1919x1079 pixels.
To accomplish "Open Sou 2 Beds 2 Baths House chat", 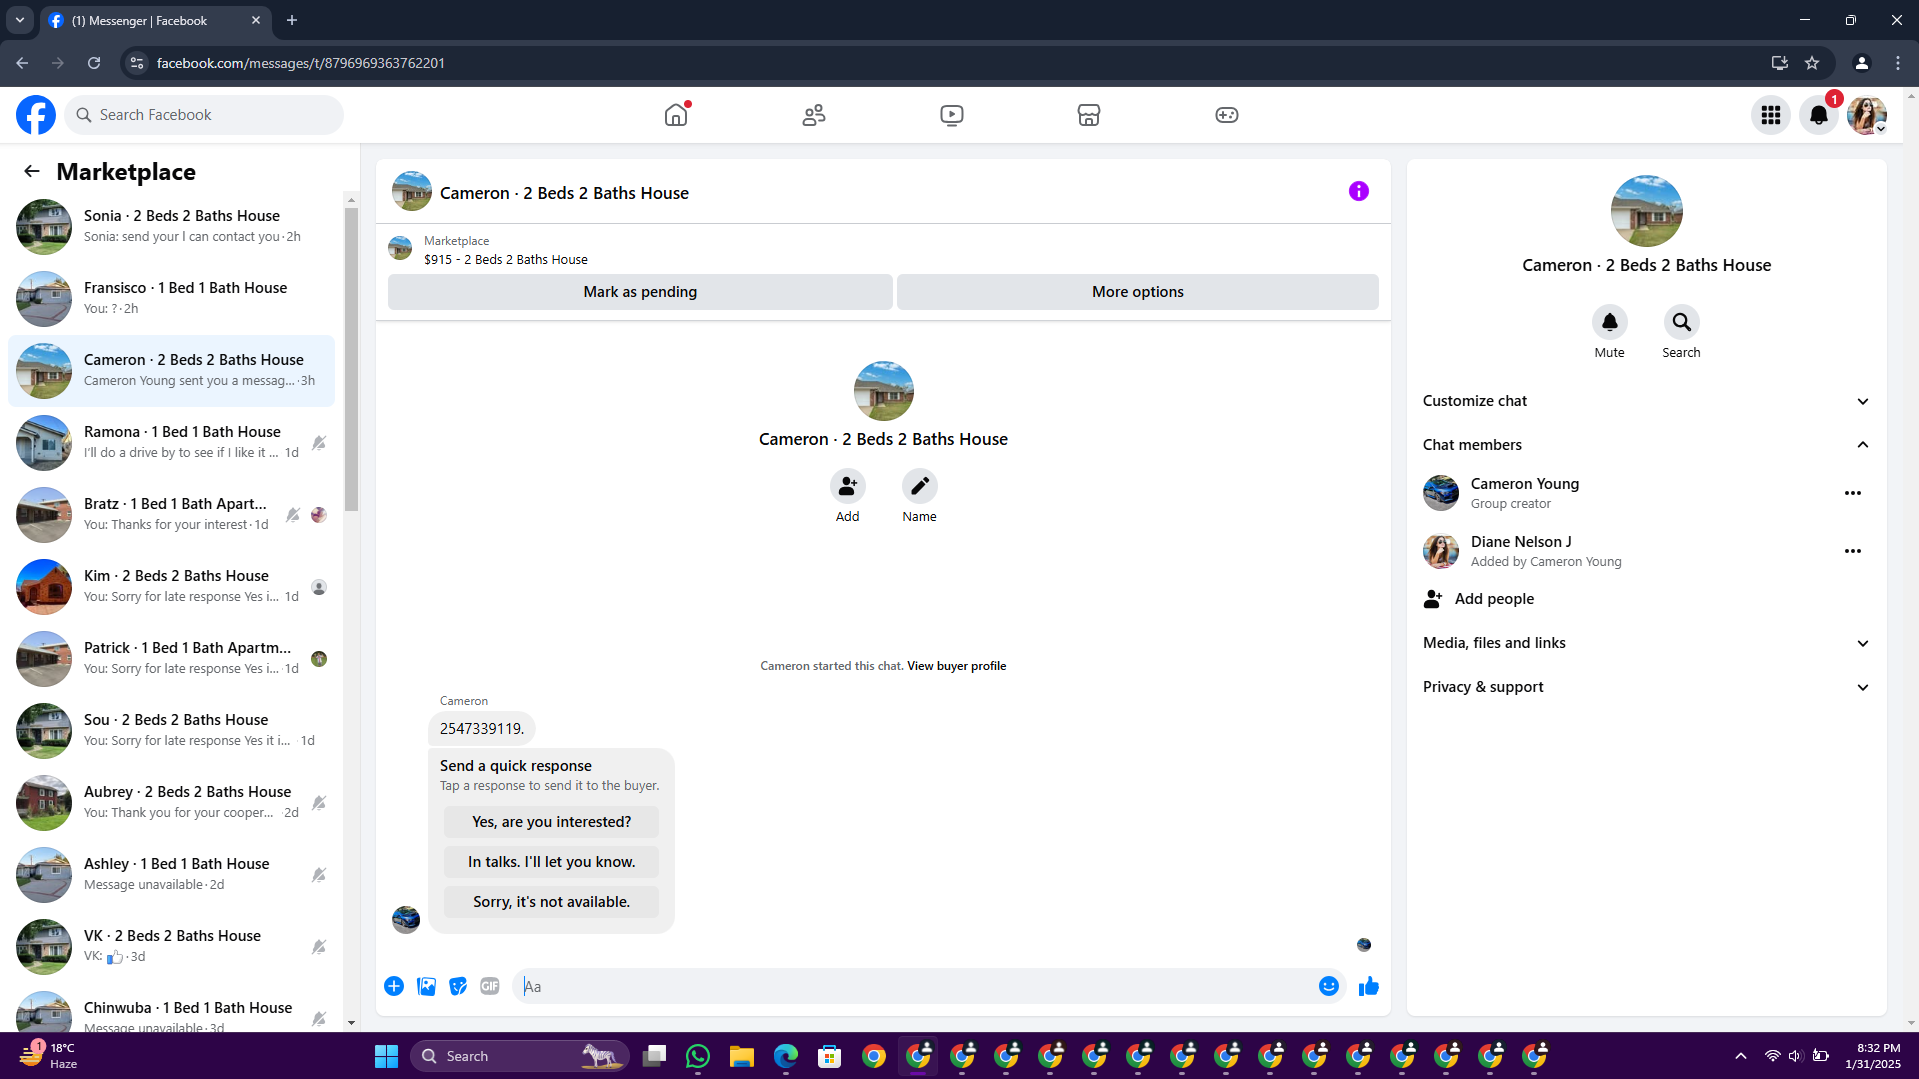I will [x=172, y=730].
